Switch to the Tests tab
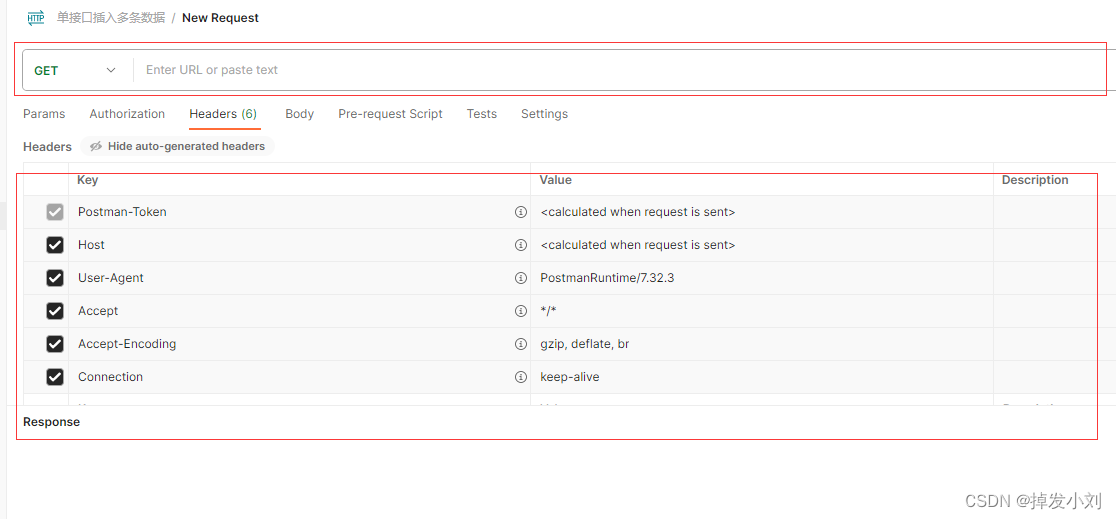 [x=482, y=114]
